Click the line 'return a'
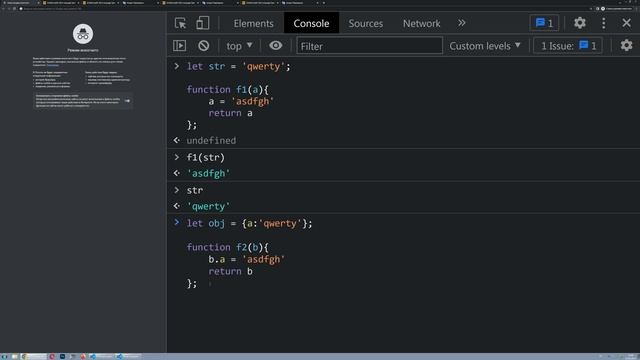The image size is (640, 360). [x=230, y=113]
